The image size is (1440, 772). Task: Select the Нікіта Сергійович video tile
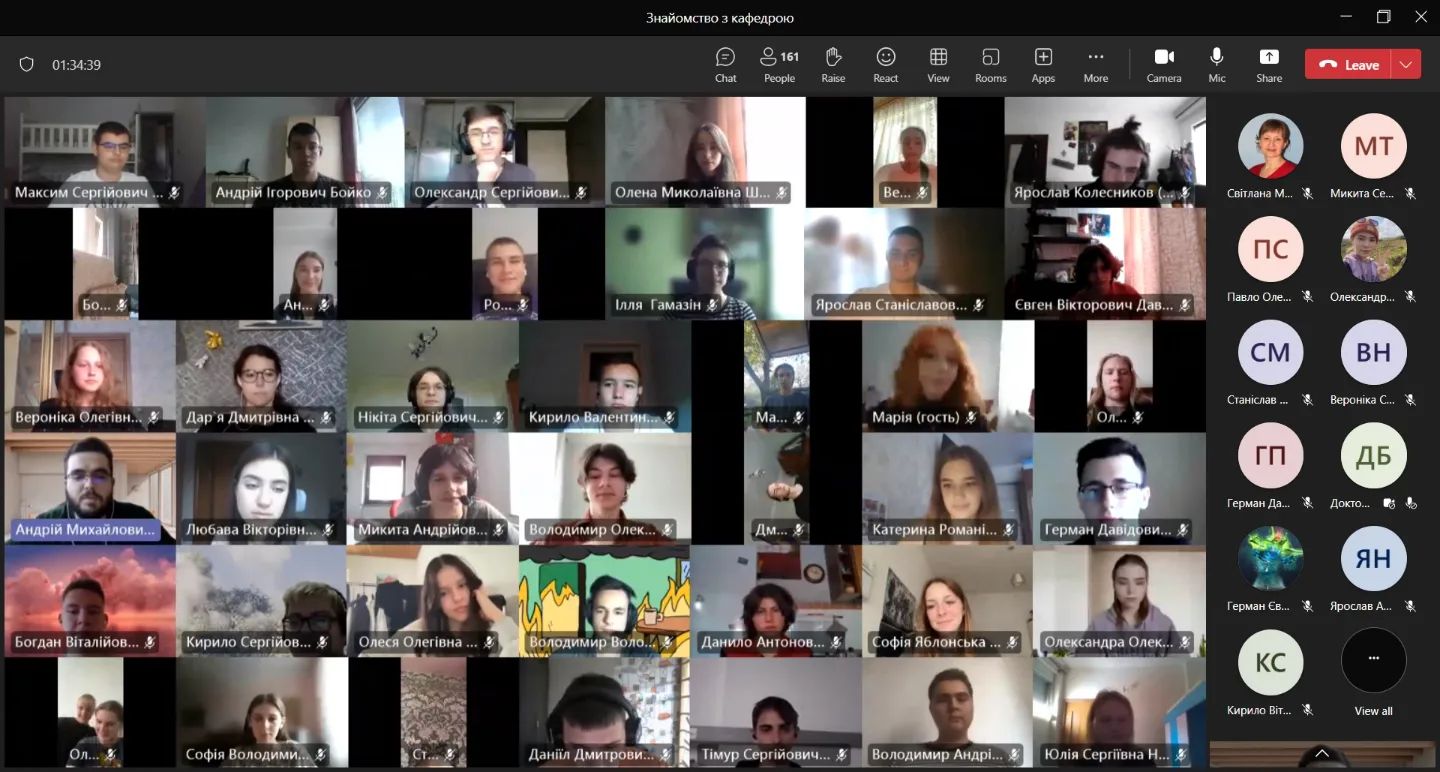tap(433, 376)
